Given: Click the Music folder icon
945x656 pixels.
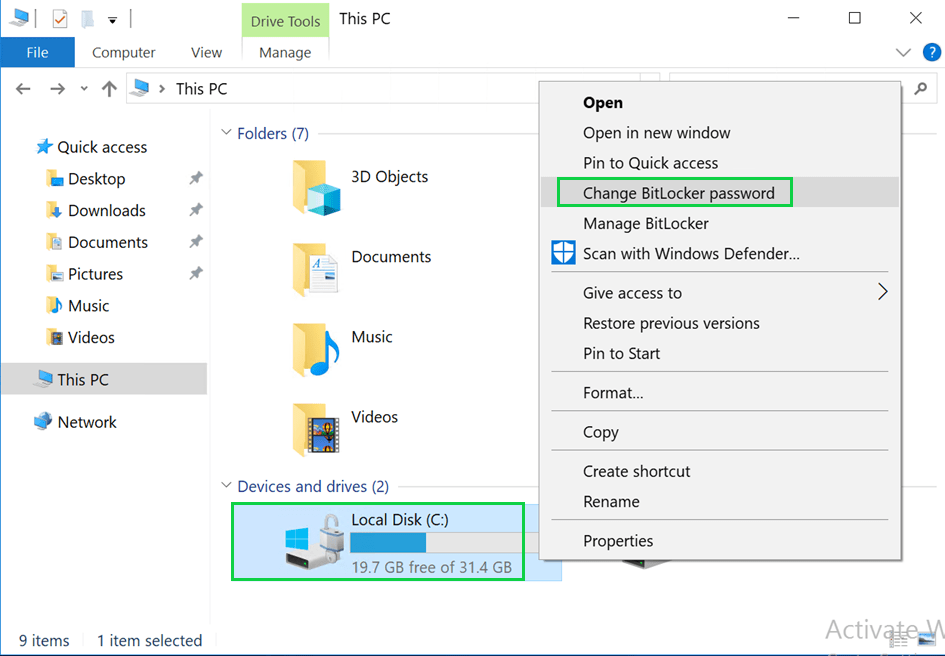Looking at the screenshot, I should (x=316, y=347).
